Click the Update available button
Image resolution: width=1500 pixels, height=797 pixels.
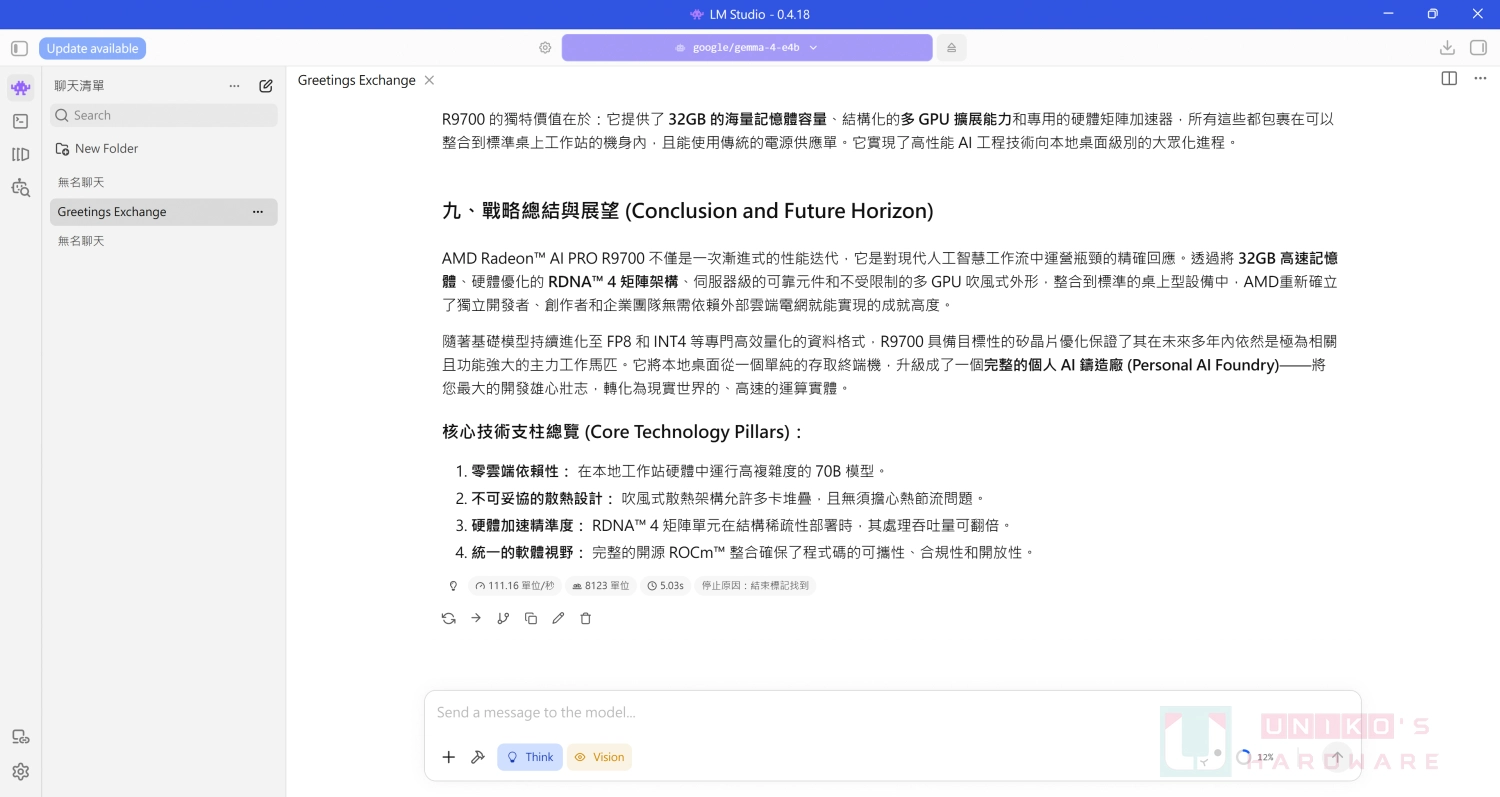(x=92, y=48)
